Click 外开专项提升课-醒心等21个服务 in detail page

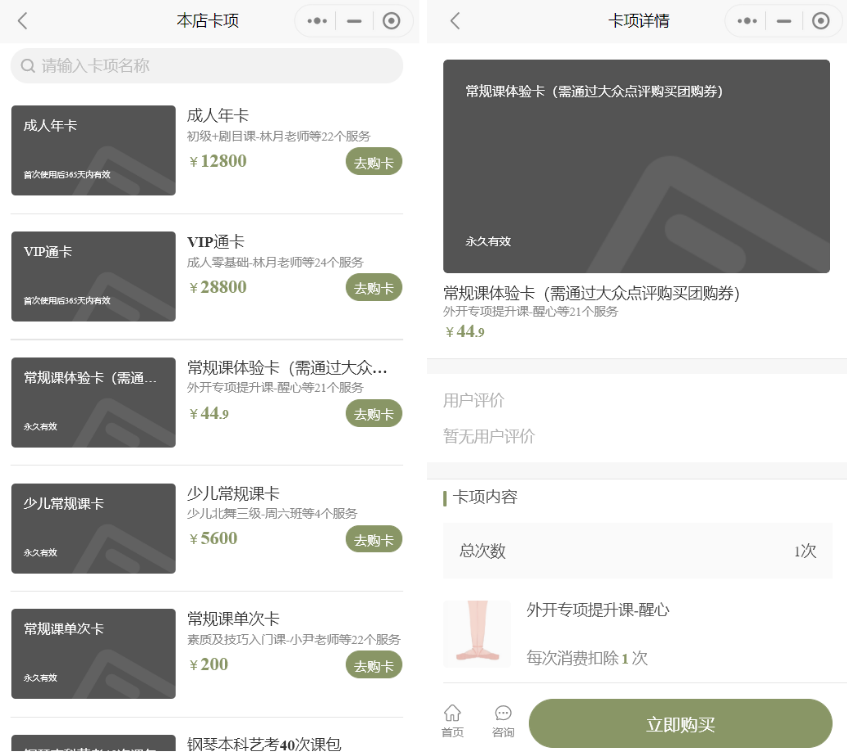click(x=530, y=312)
